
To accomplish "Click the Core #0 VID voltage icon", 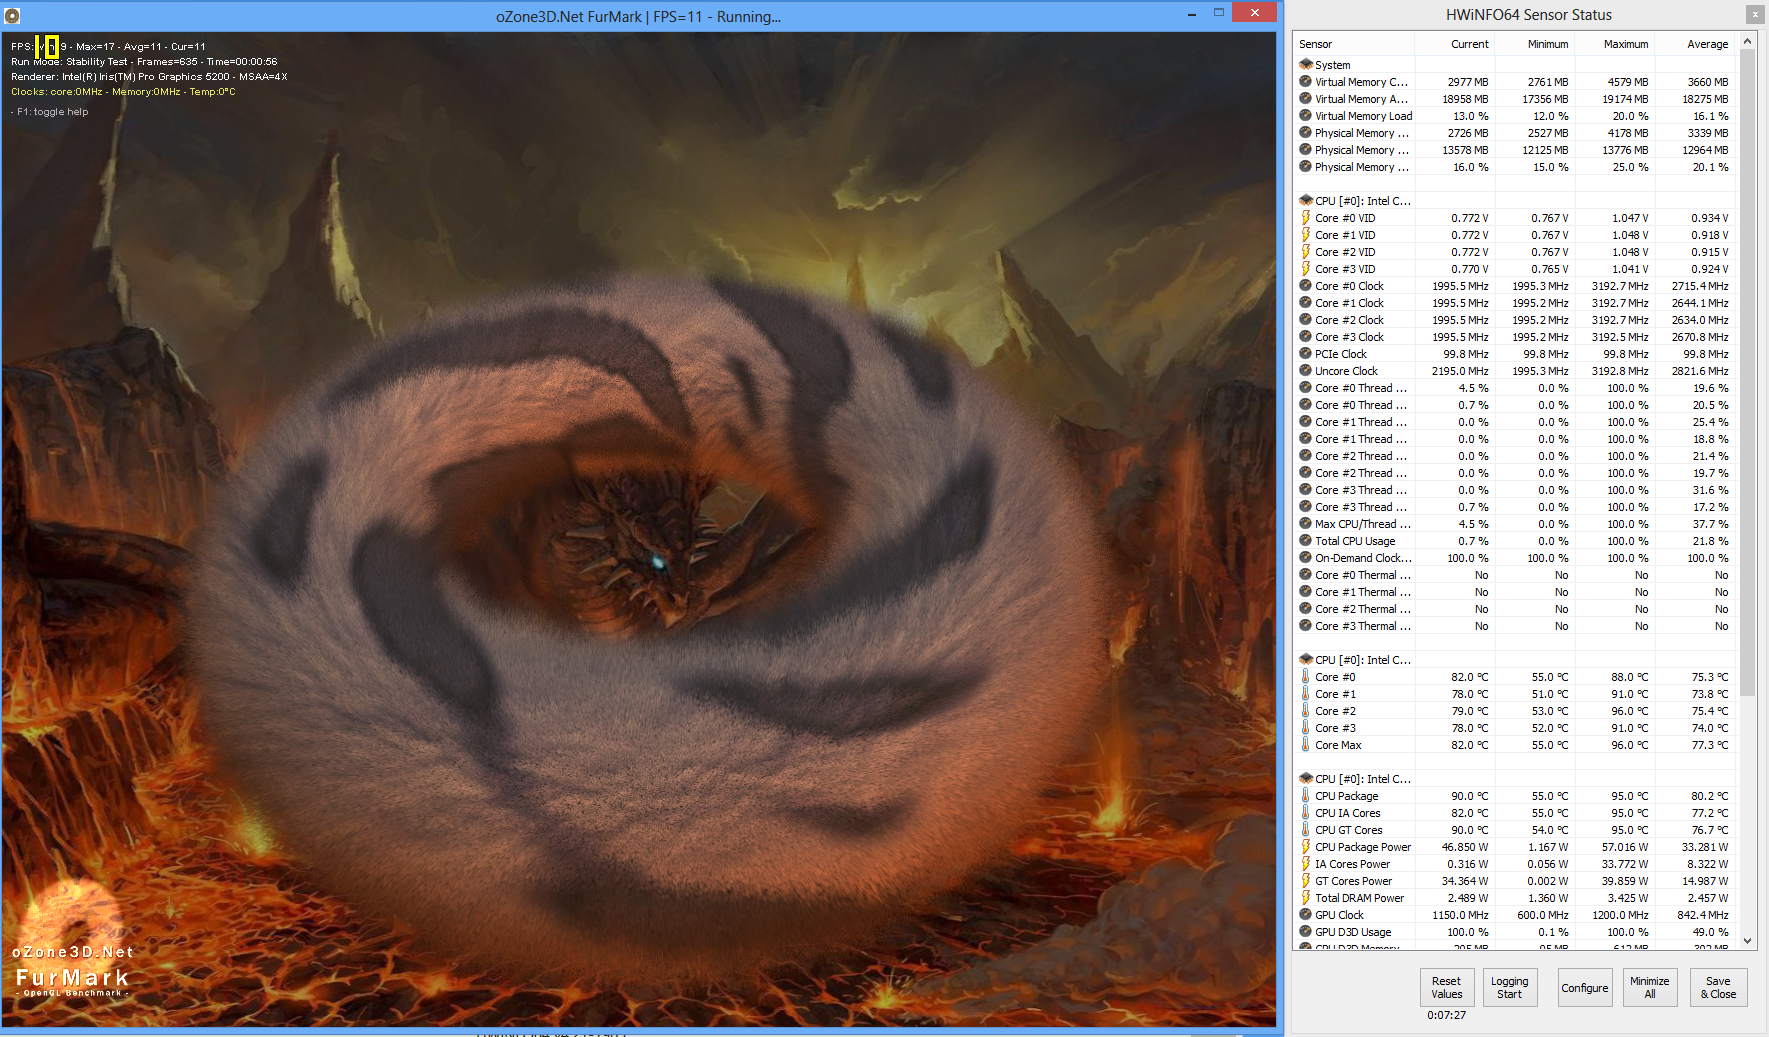I will pyautogui.click(x=1305, y=217).
